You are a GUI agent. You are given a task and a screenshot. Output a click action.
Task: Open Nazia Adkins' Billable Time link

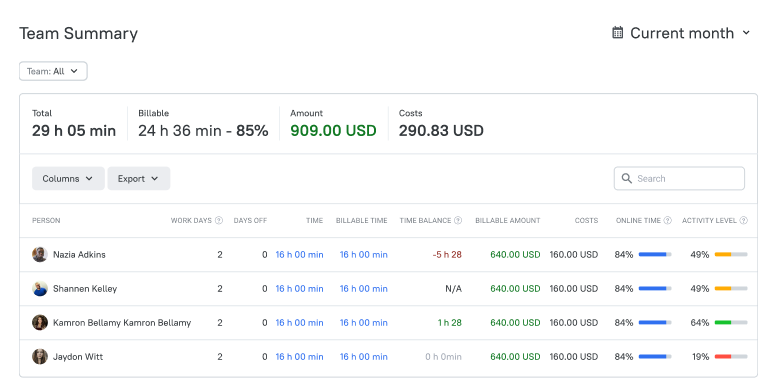364,255
